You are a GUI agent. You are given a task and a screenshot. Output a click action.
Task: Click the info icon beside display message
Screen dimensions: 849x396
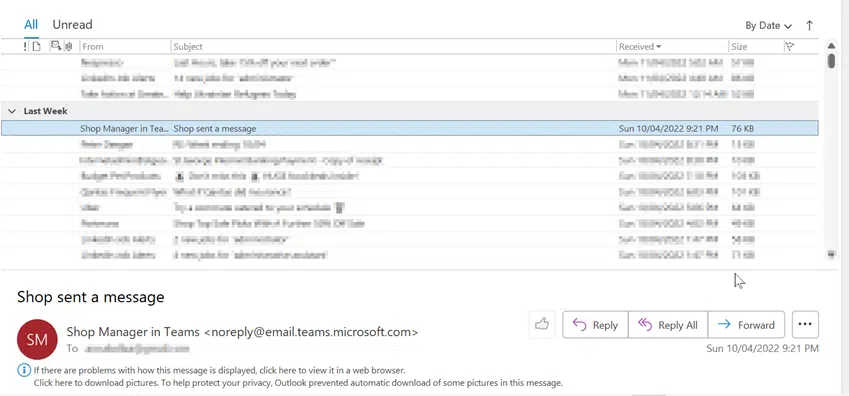[24, 371]
